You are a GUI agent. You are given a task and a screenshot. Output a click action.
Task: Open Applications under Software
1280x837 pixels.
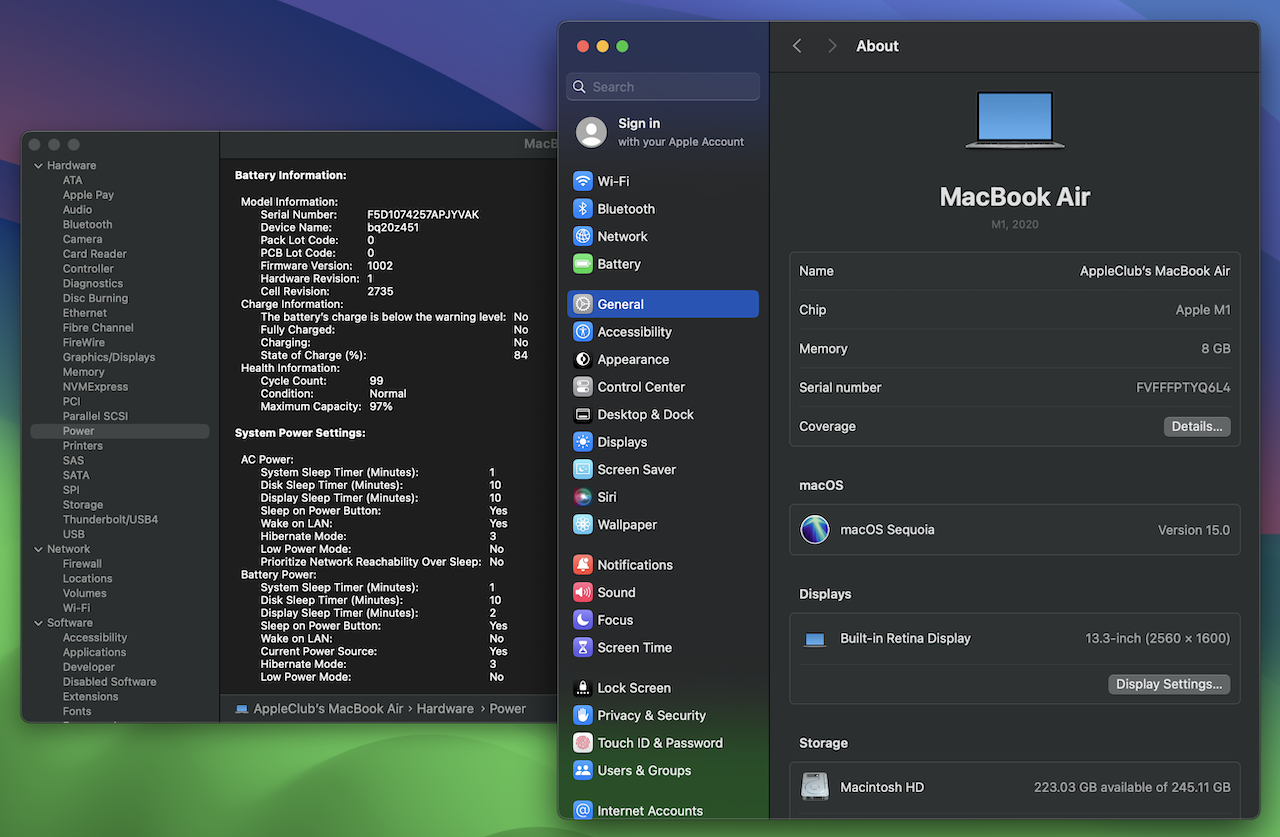tap(95, 653)
